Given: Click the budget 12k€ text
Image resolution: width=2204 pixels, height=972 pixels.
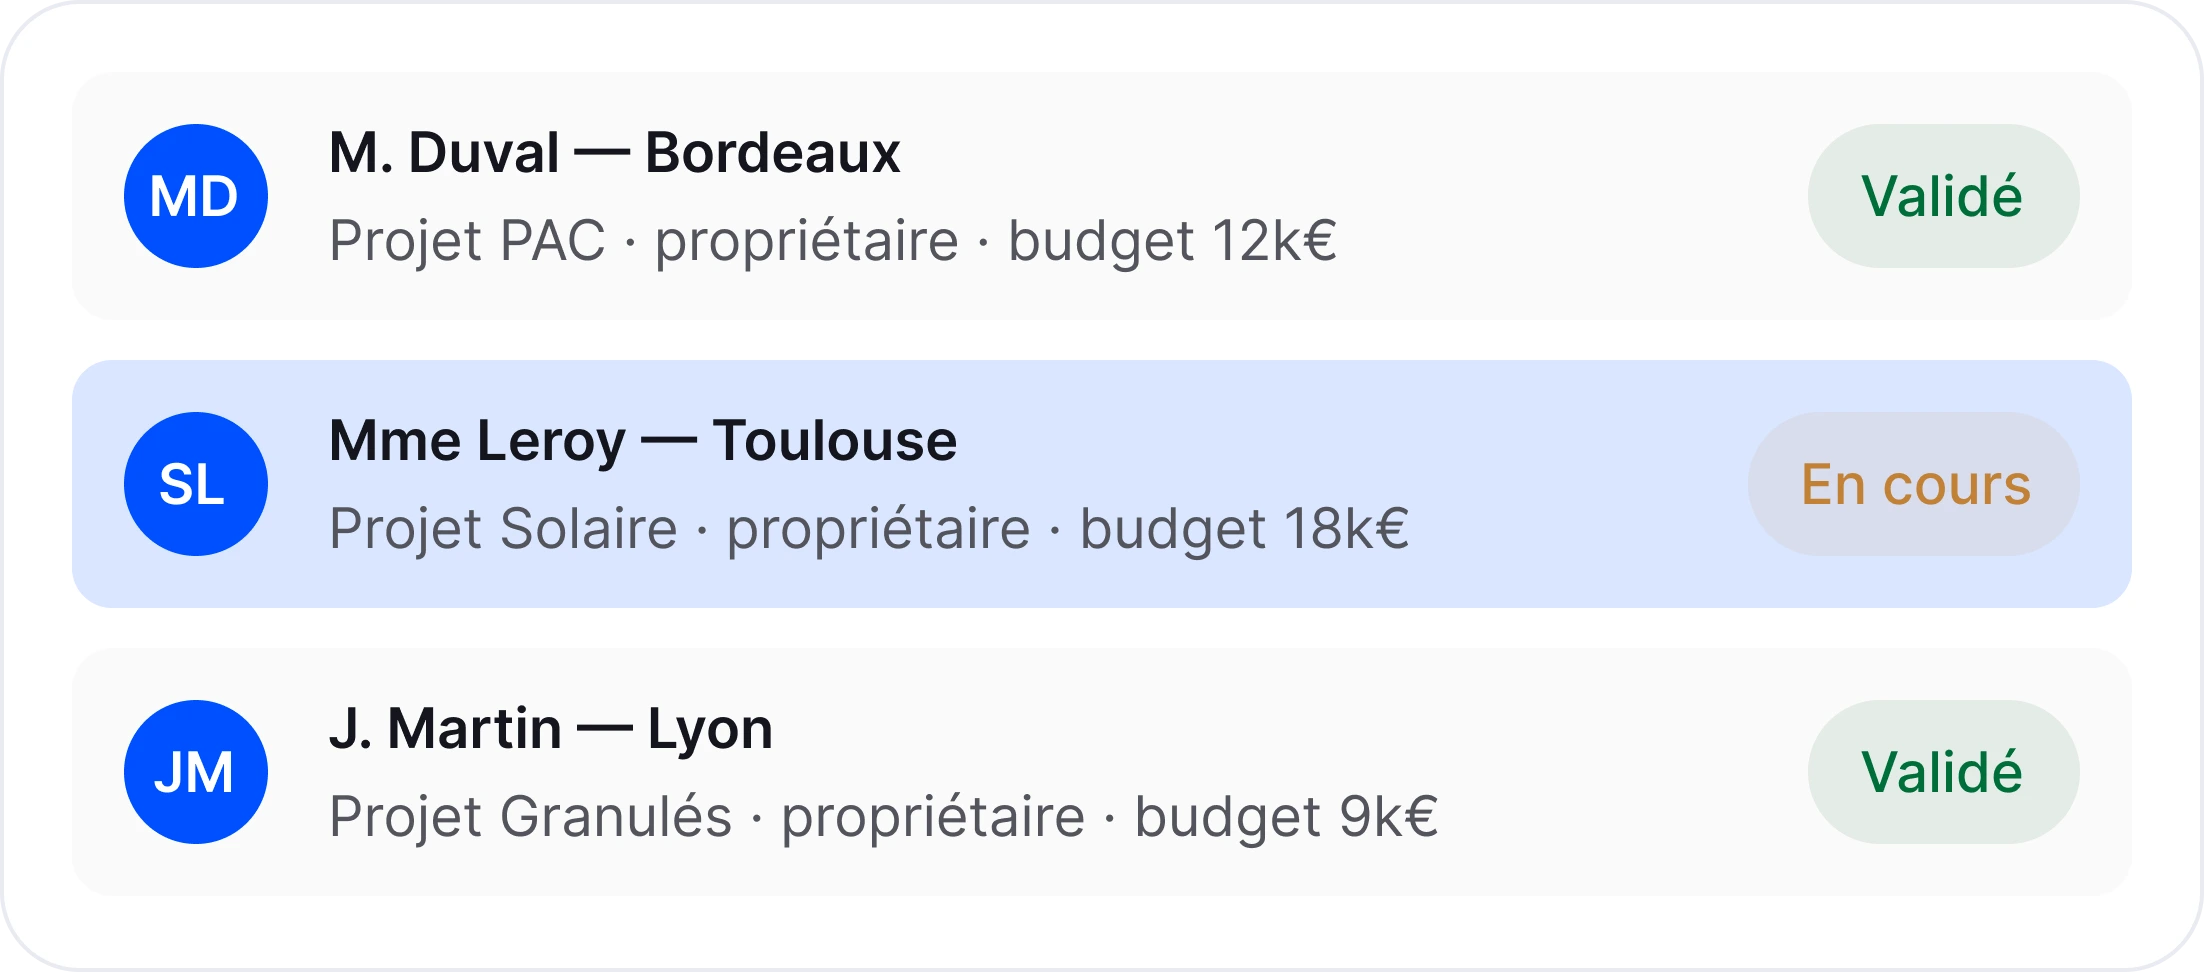Looking at the screenshot, I should 1172,241.
